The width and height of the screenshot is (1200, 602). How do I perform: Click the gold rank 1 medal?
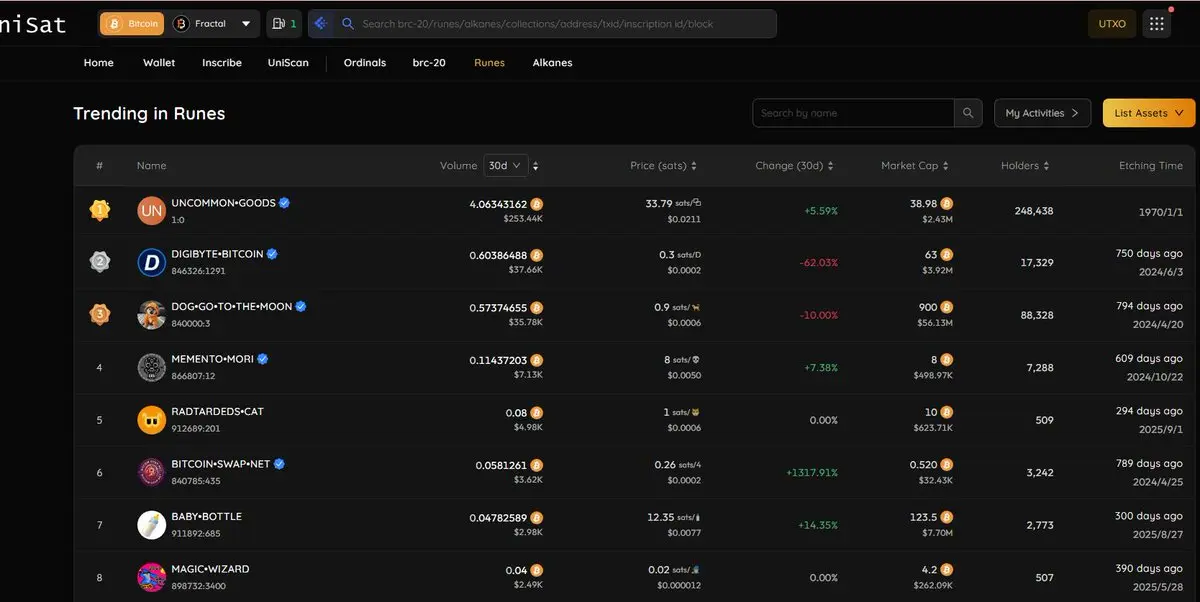click(100, 210)
